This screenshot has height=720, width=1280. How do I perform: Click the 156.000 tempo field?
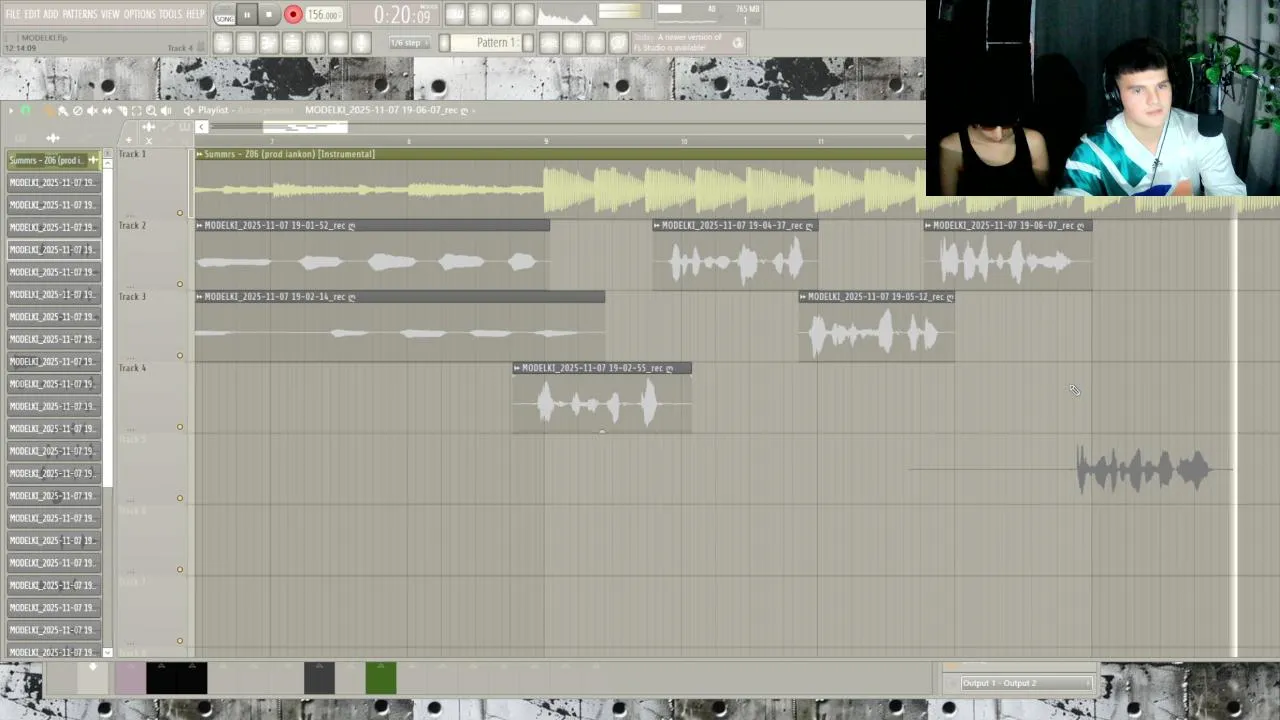[323, 15]
